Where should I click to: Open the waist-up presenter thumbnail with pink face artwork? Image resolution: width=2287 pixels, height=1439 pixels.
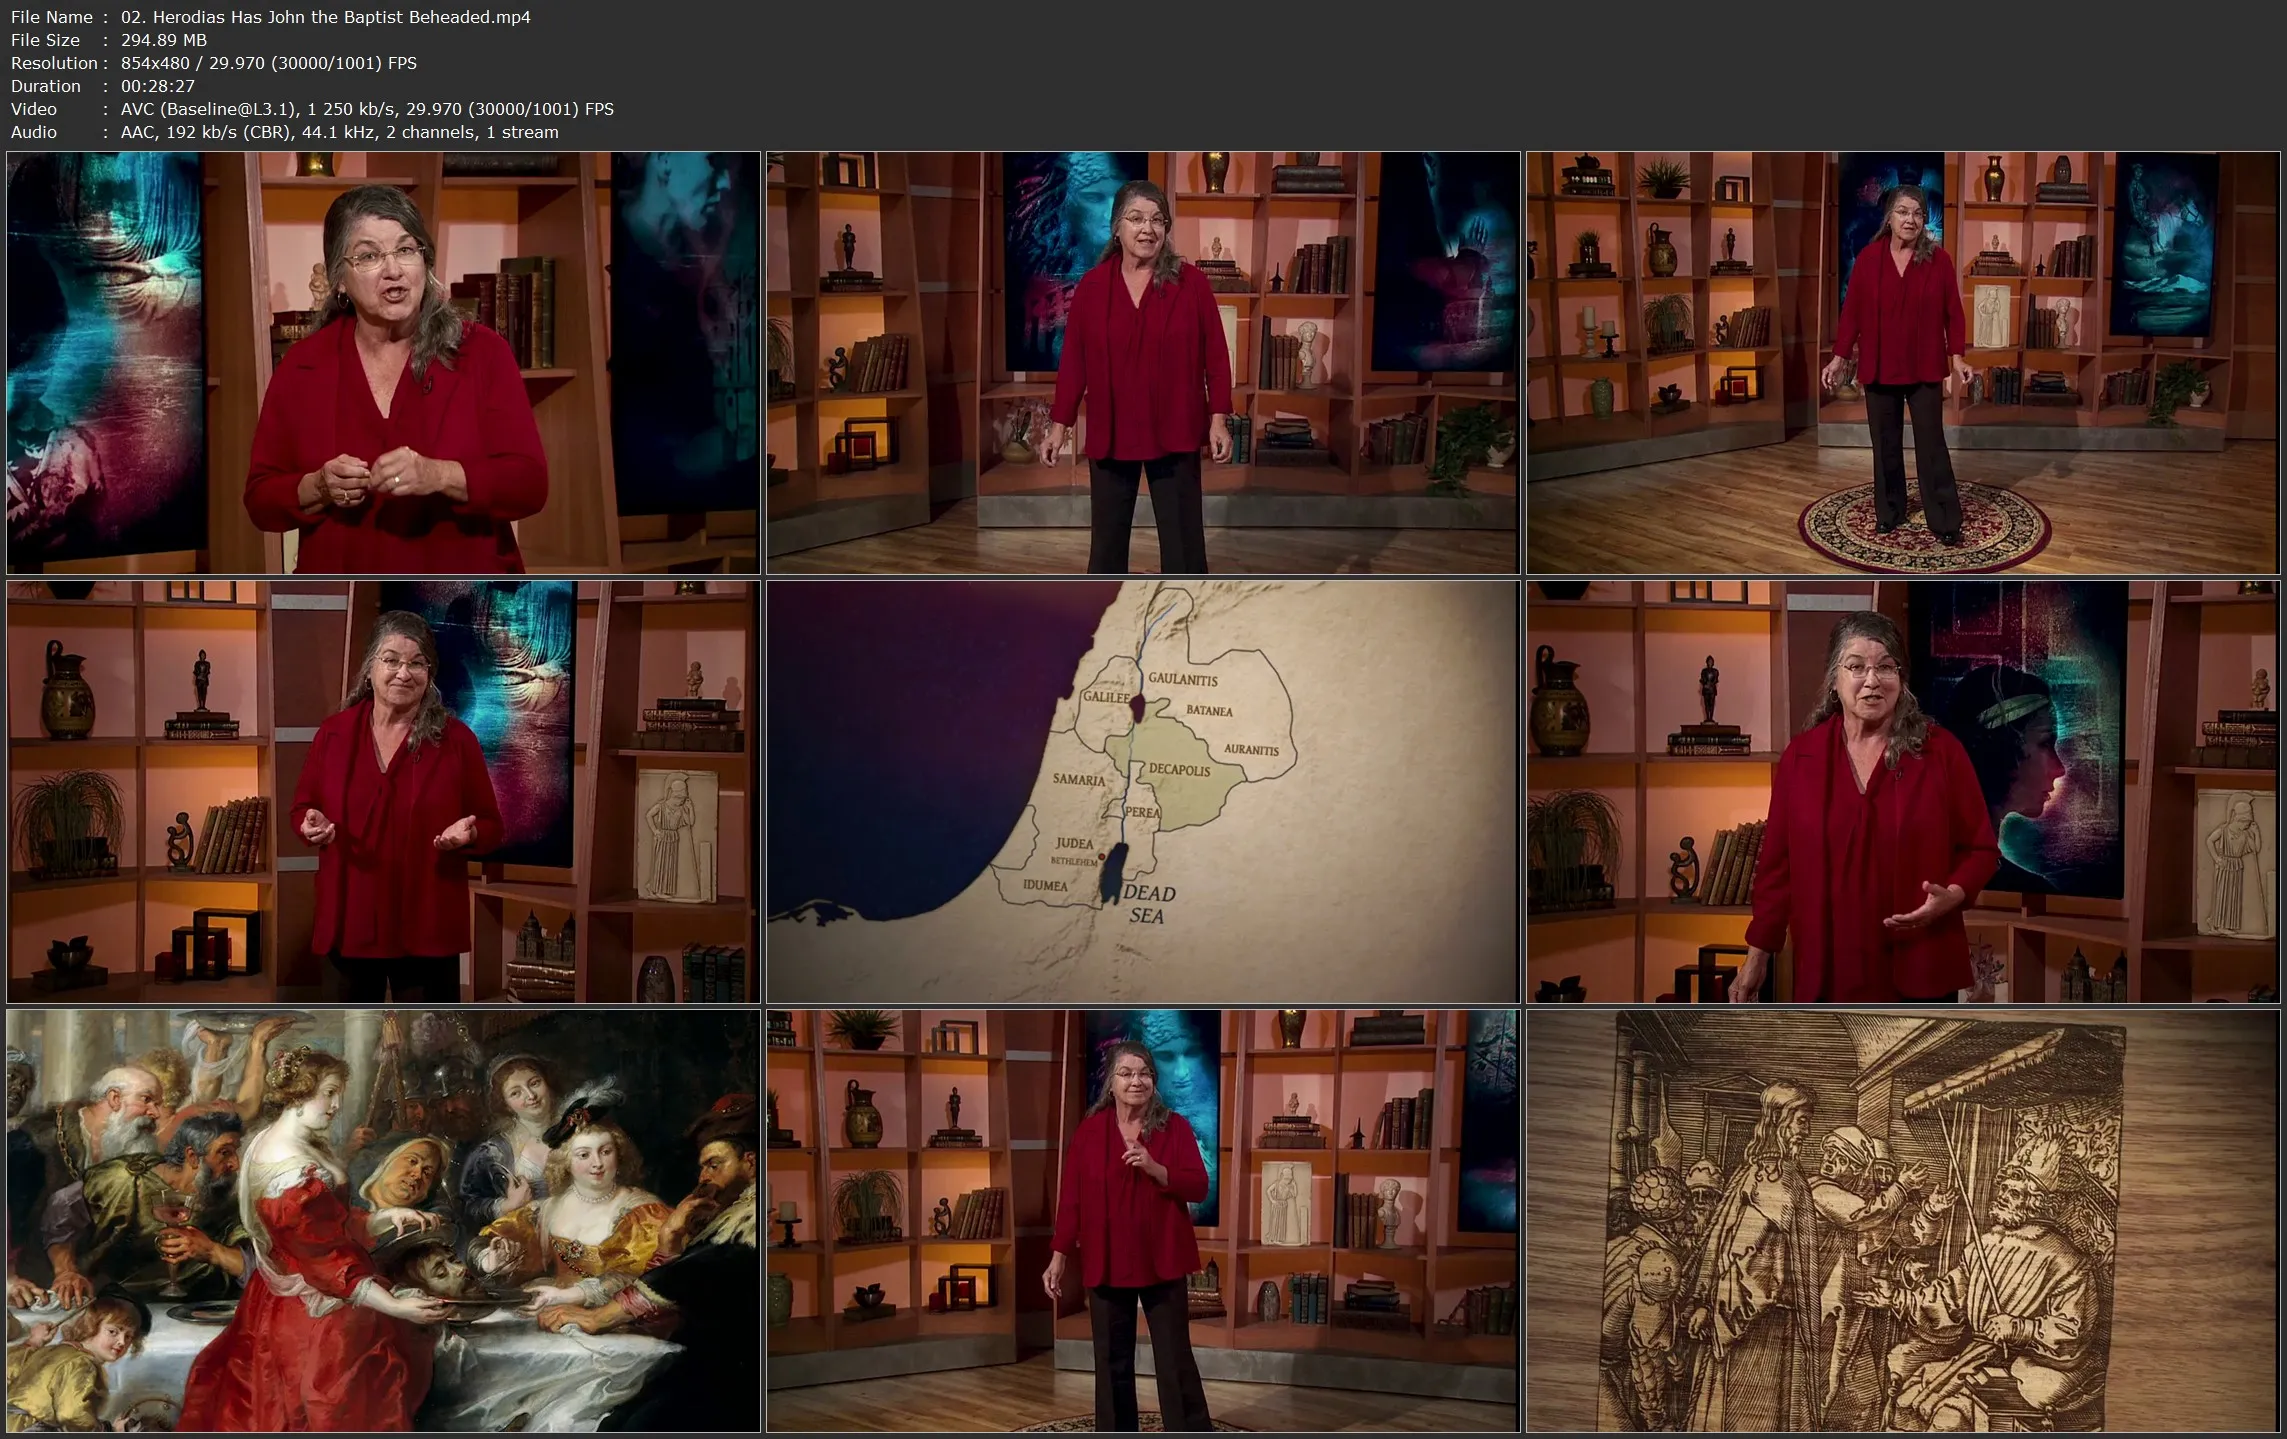[1143, 362]
